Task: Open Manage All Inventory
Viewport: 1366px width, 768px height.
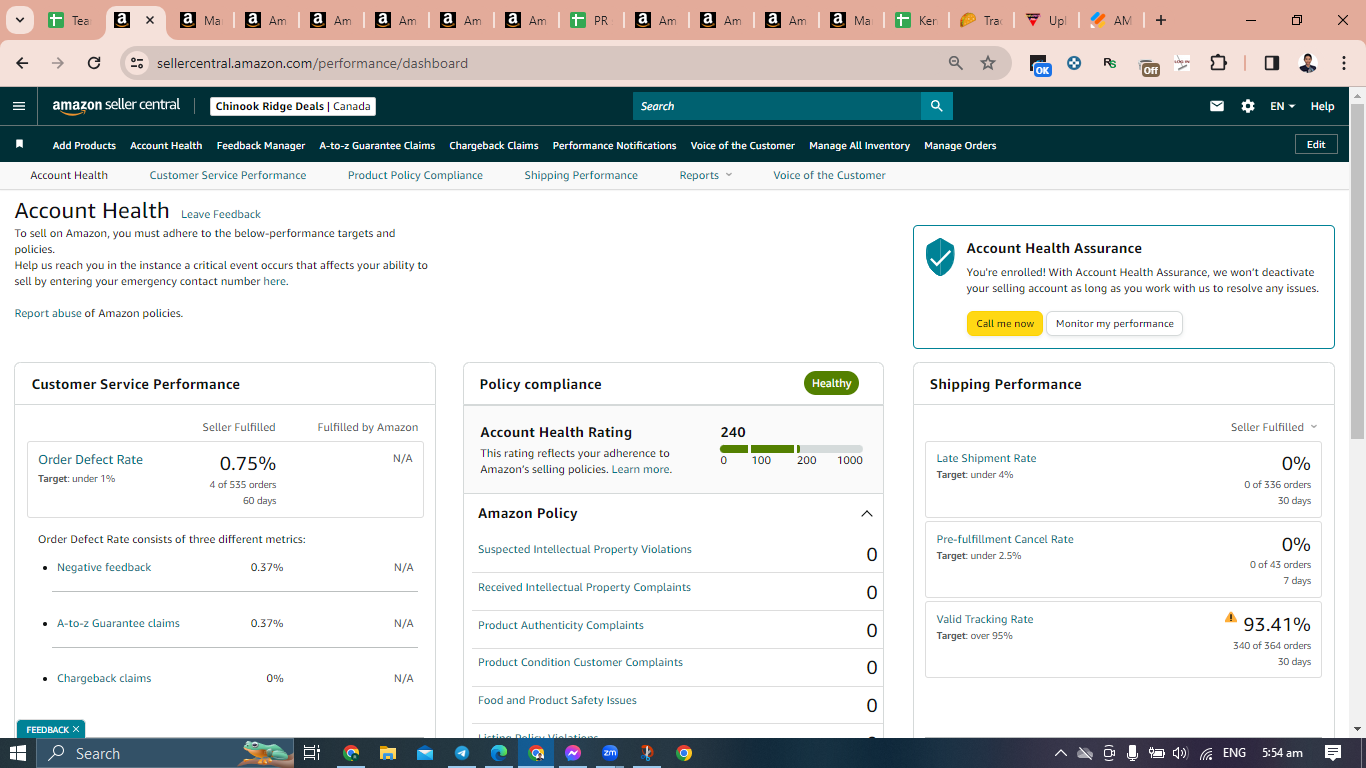Action: coord(859,145)
